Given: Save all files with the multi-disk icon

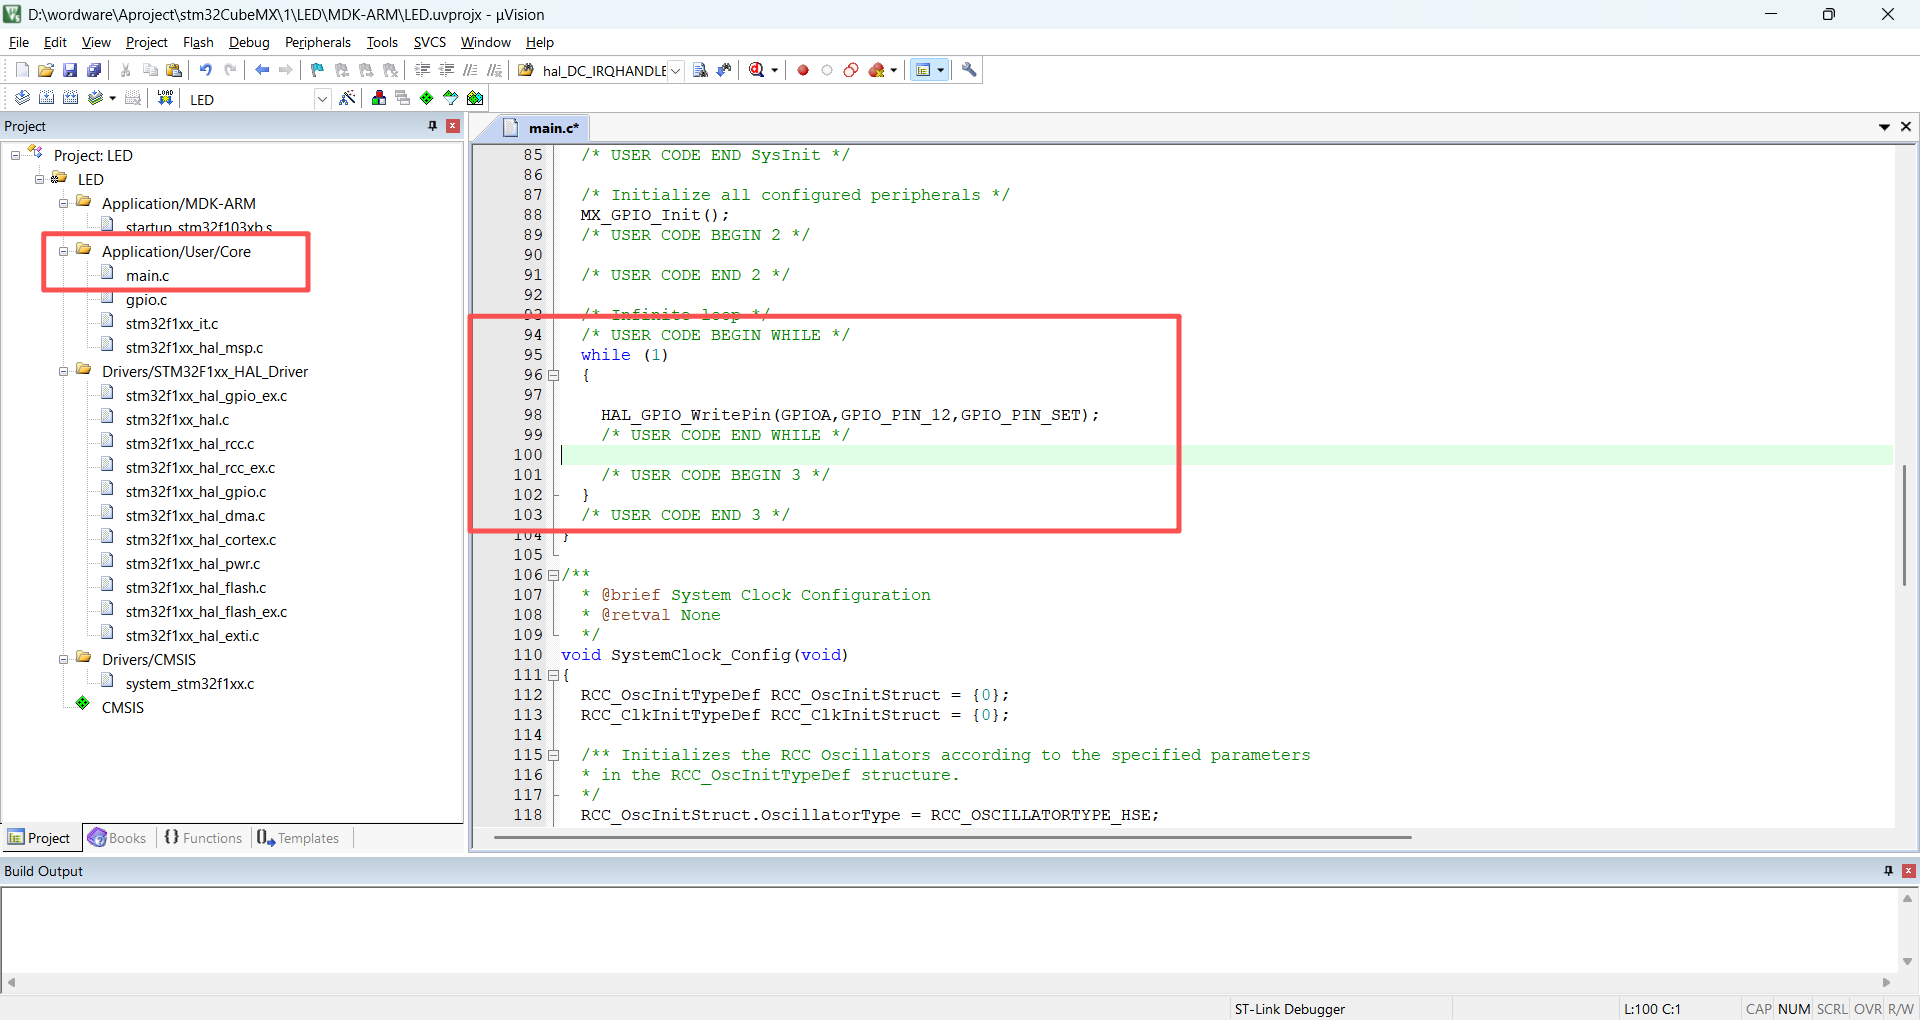Looking at the screenshot, I should click(94, 70).
